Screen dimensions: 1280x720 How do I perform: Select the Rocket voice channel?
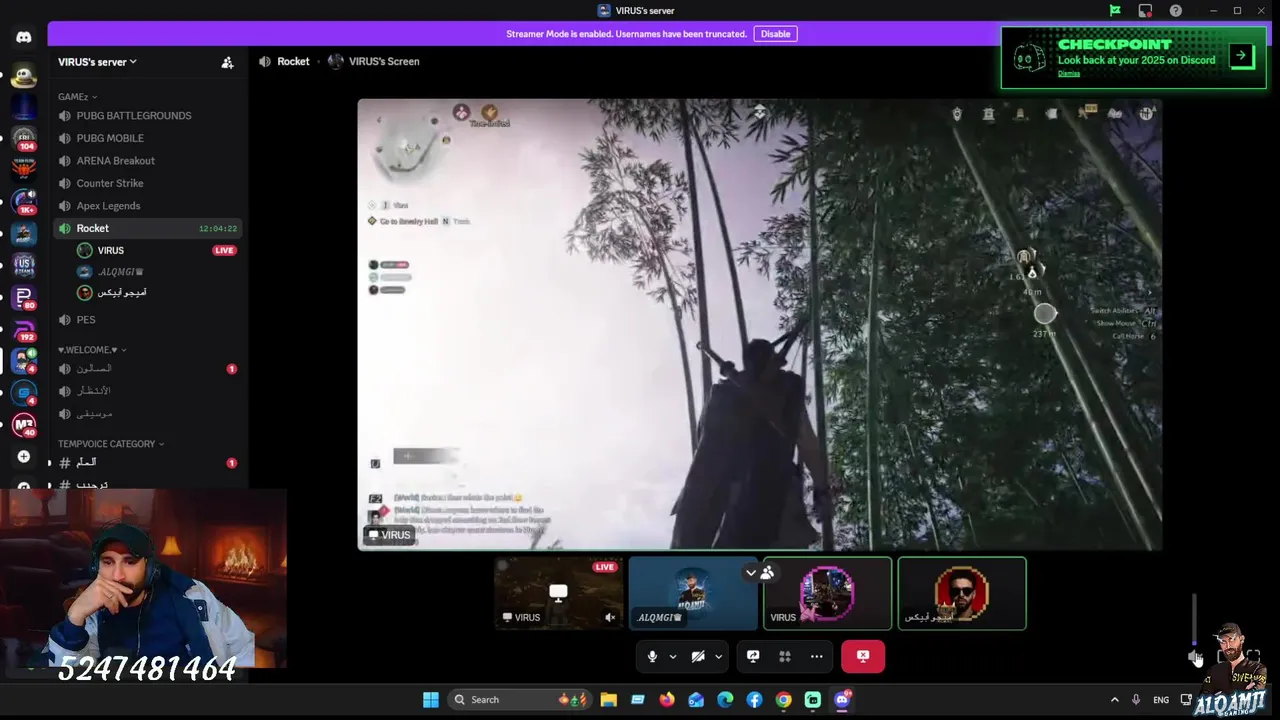pyautogui.click(x=147, y=228)
